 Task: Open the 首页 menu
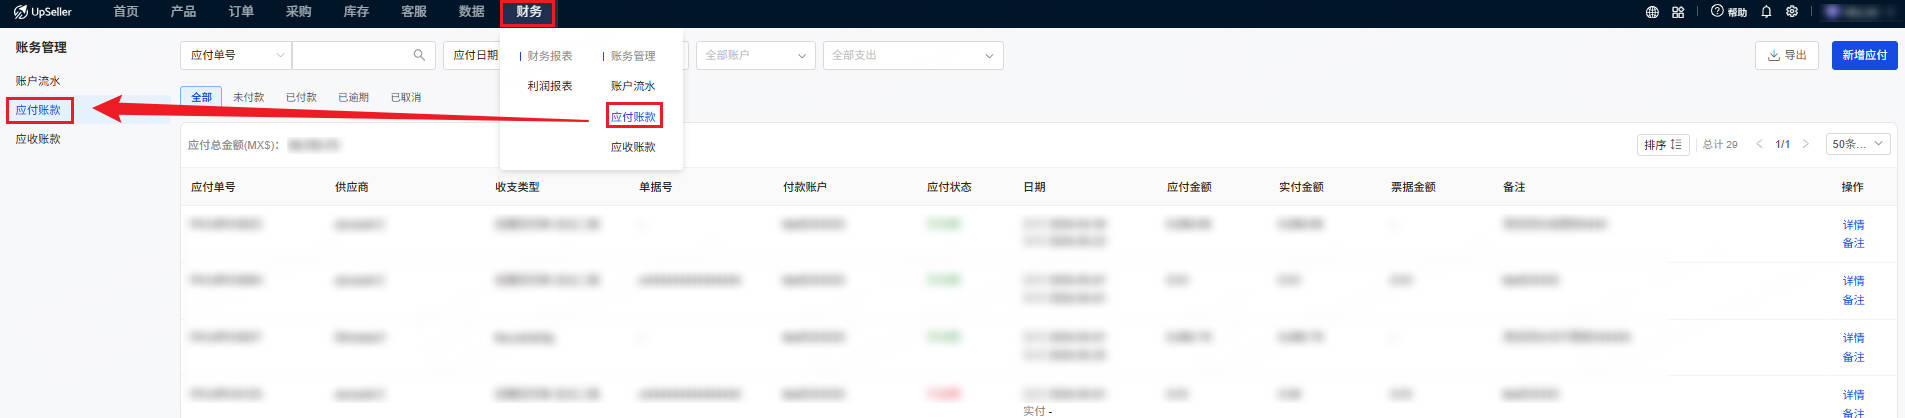(x=126, y=12)
